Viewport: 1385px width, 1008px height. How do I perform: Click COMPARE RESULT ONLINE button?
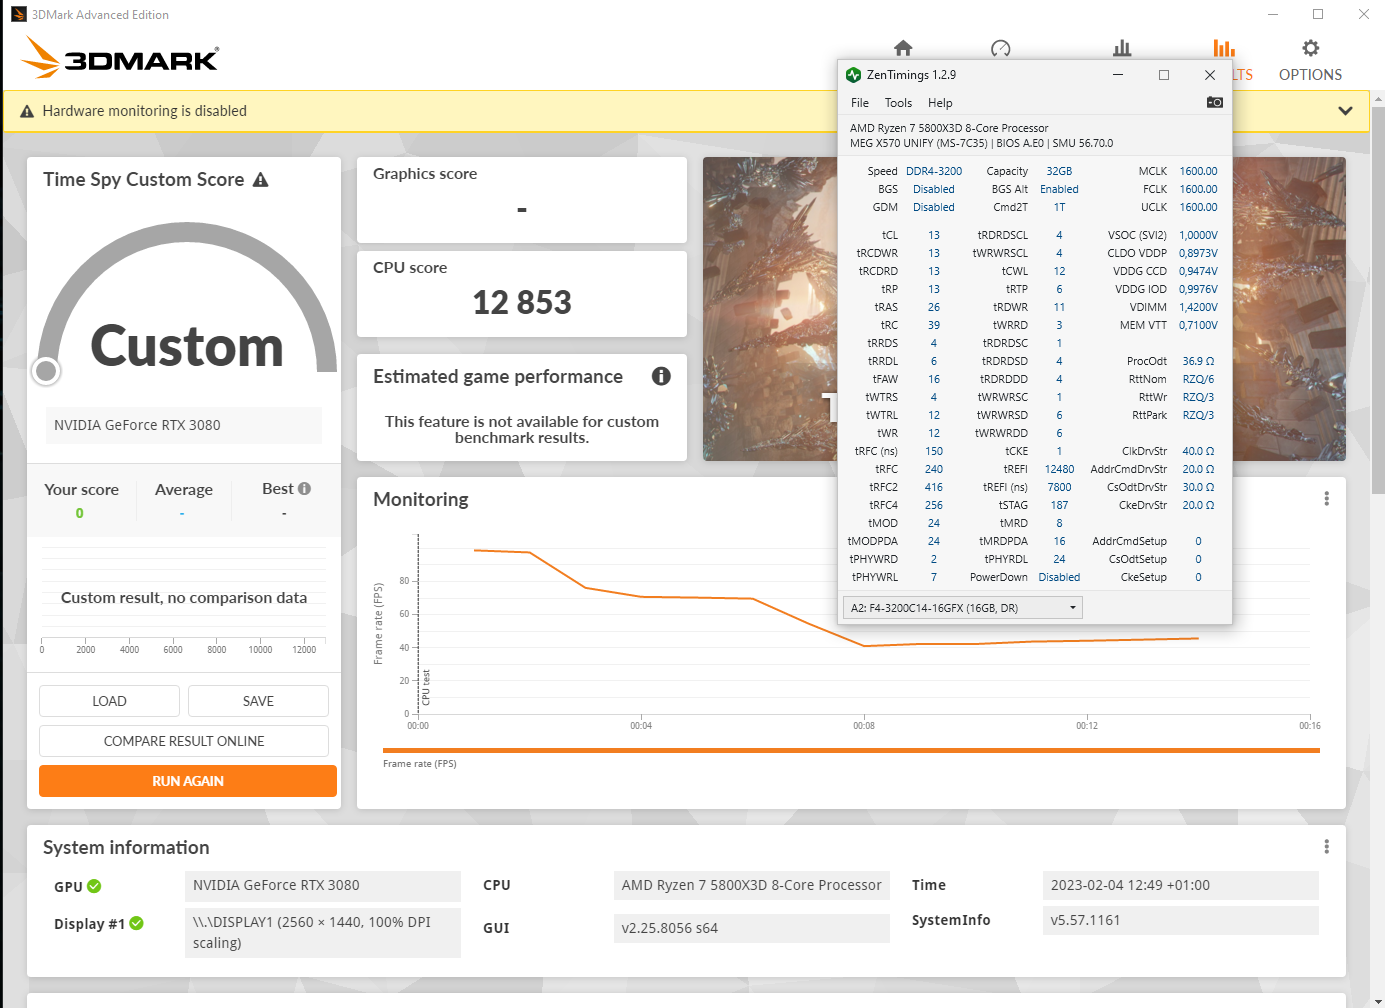click(184, 741)
